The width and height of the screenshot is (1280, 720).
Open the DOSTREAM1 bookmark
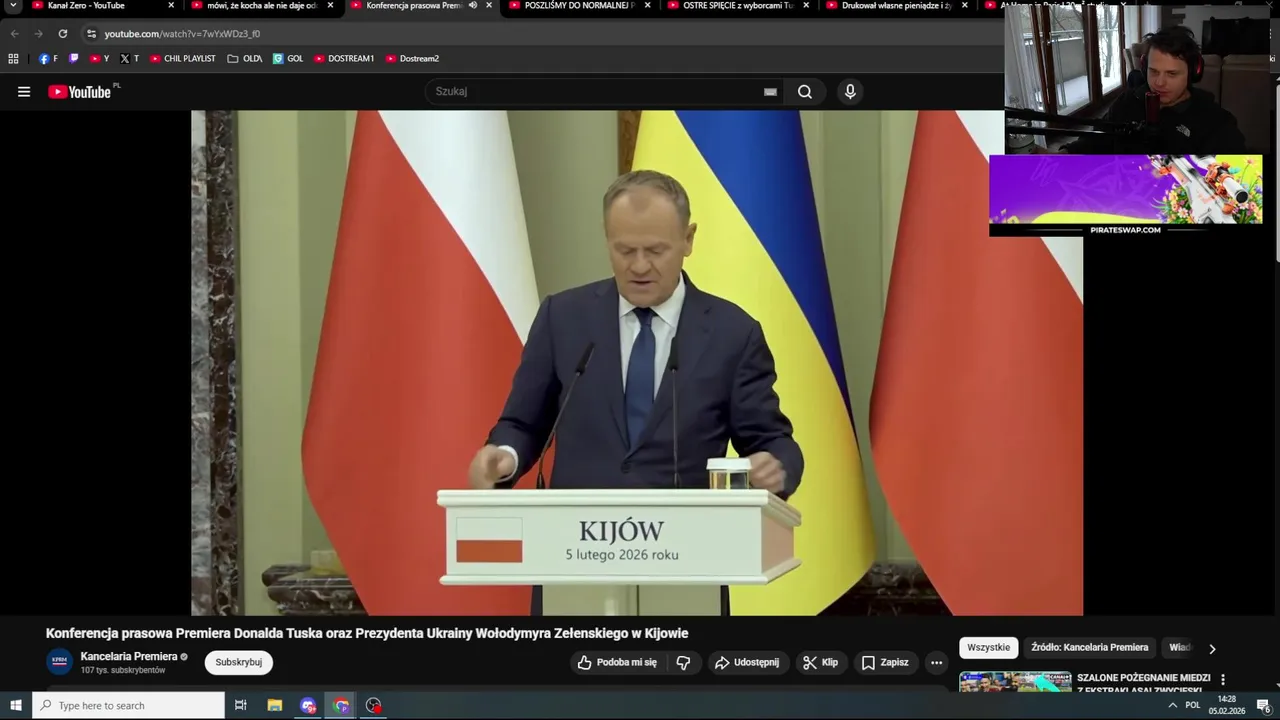pyautogui.click(x=344, y=59)
